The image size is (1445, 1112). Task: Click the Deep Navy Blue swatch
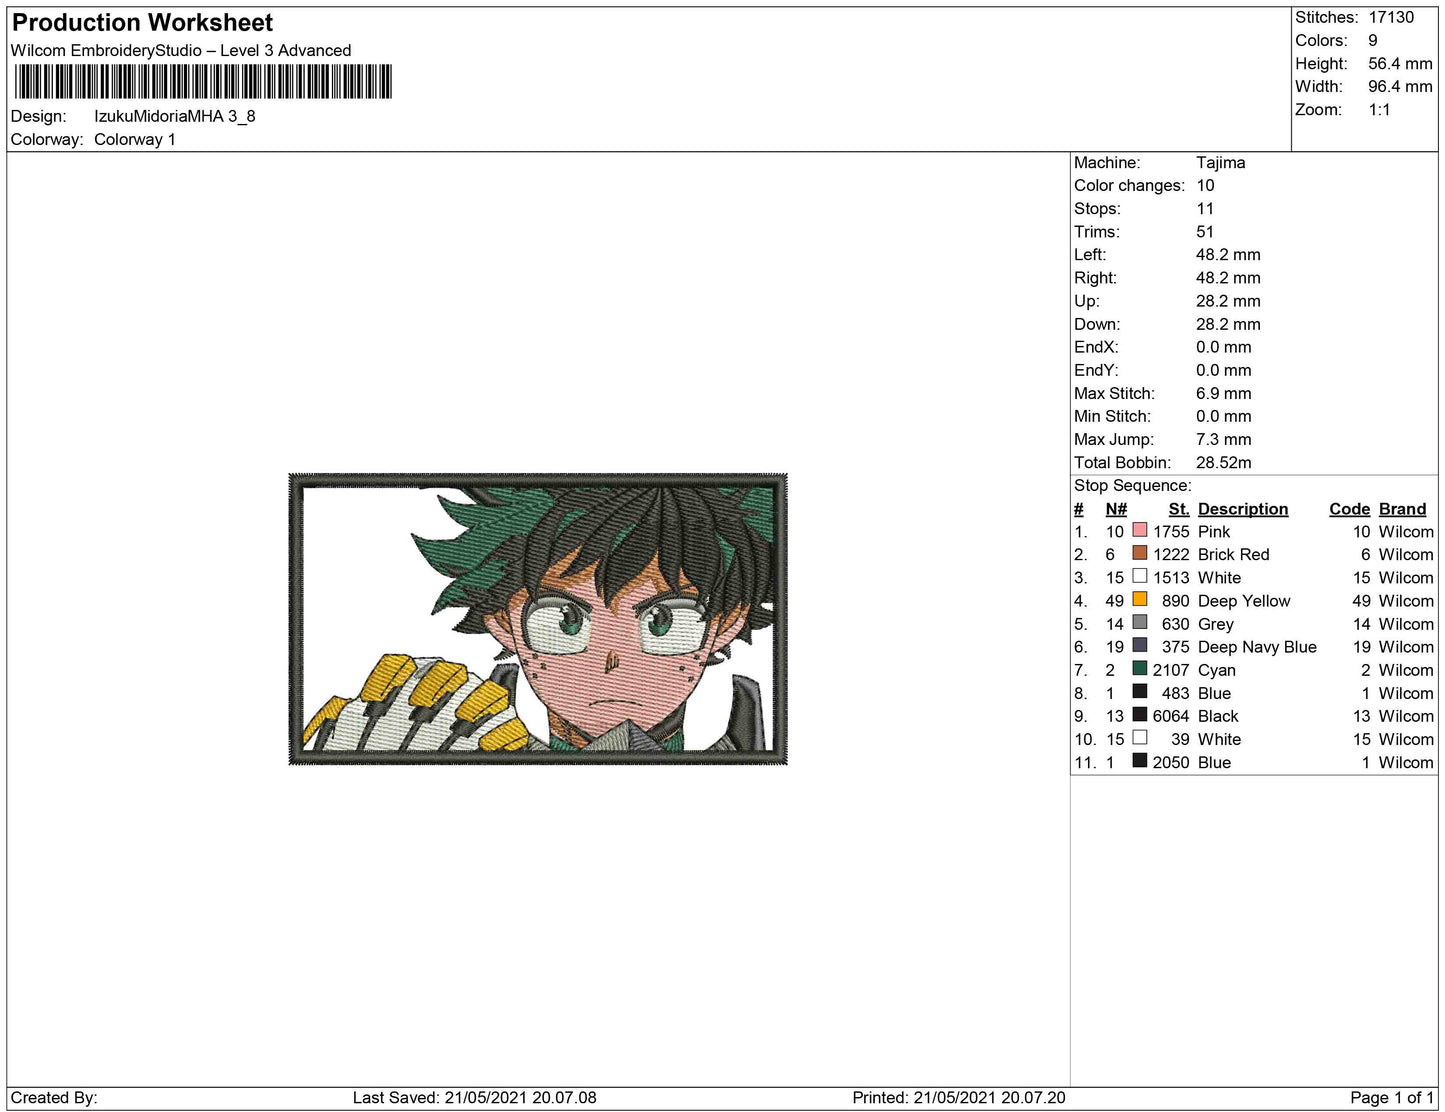point(1139,645)
